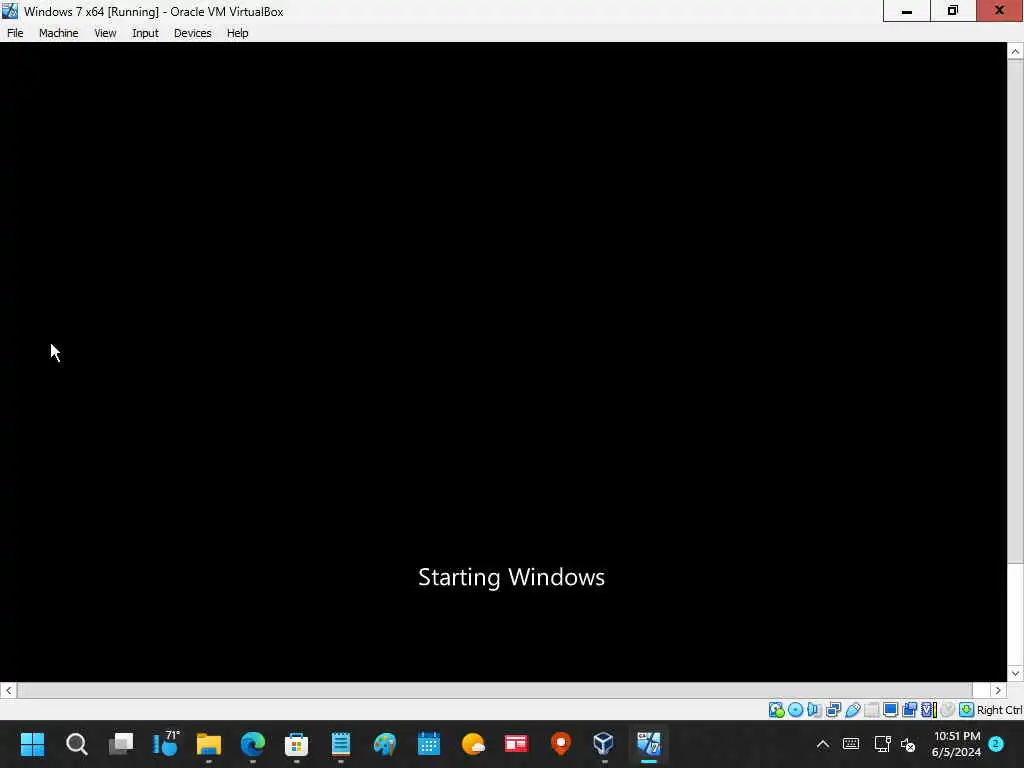The width and height of the screenshot is (1024, 768).
Task: Click the Starting Windows text in the VM
Action: (511, 577)
